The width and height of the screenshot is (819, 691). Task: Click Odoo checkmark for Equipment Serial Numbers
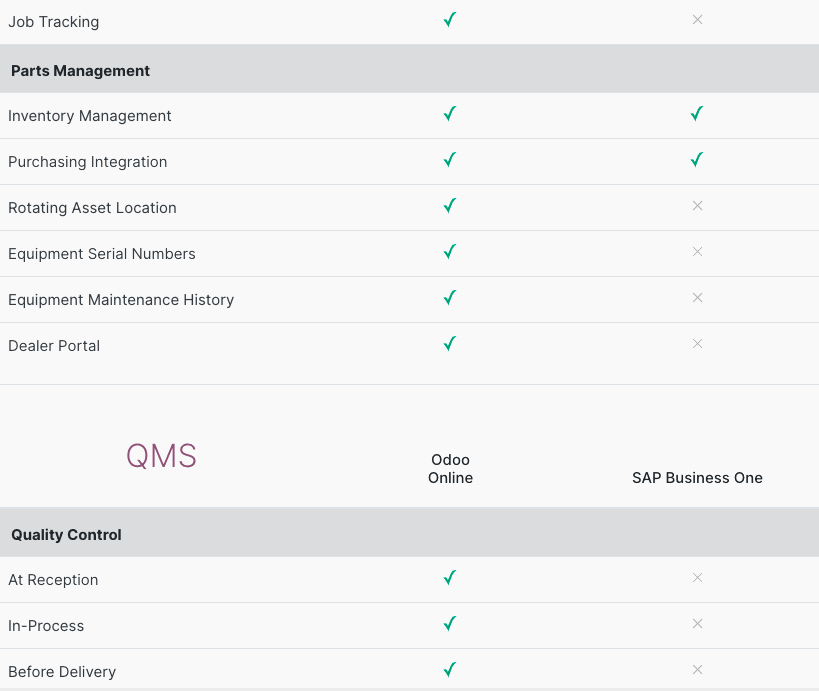pyautogui.click(x=450, y=252)
